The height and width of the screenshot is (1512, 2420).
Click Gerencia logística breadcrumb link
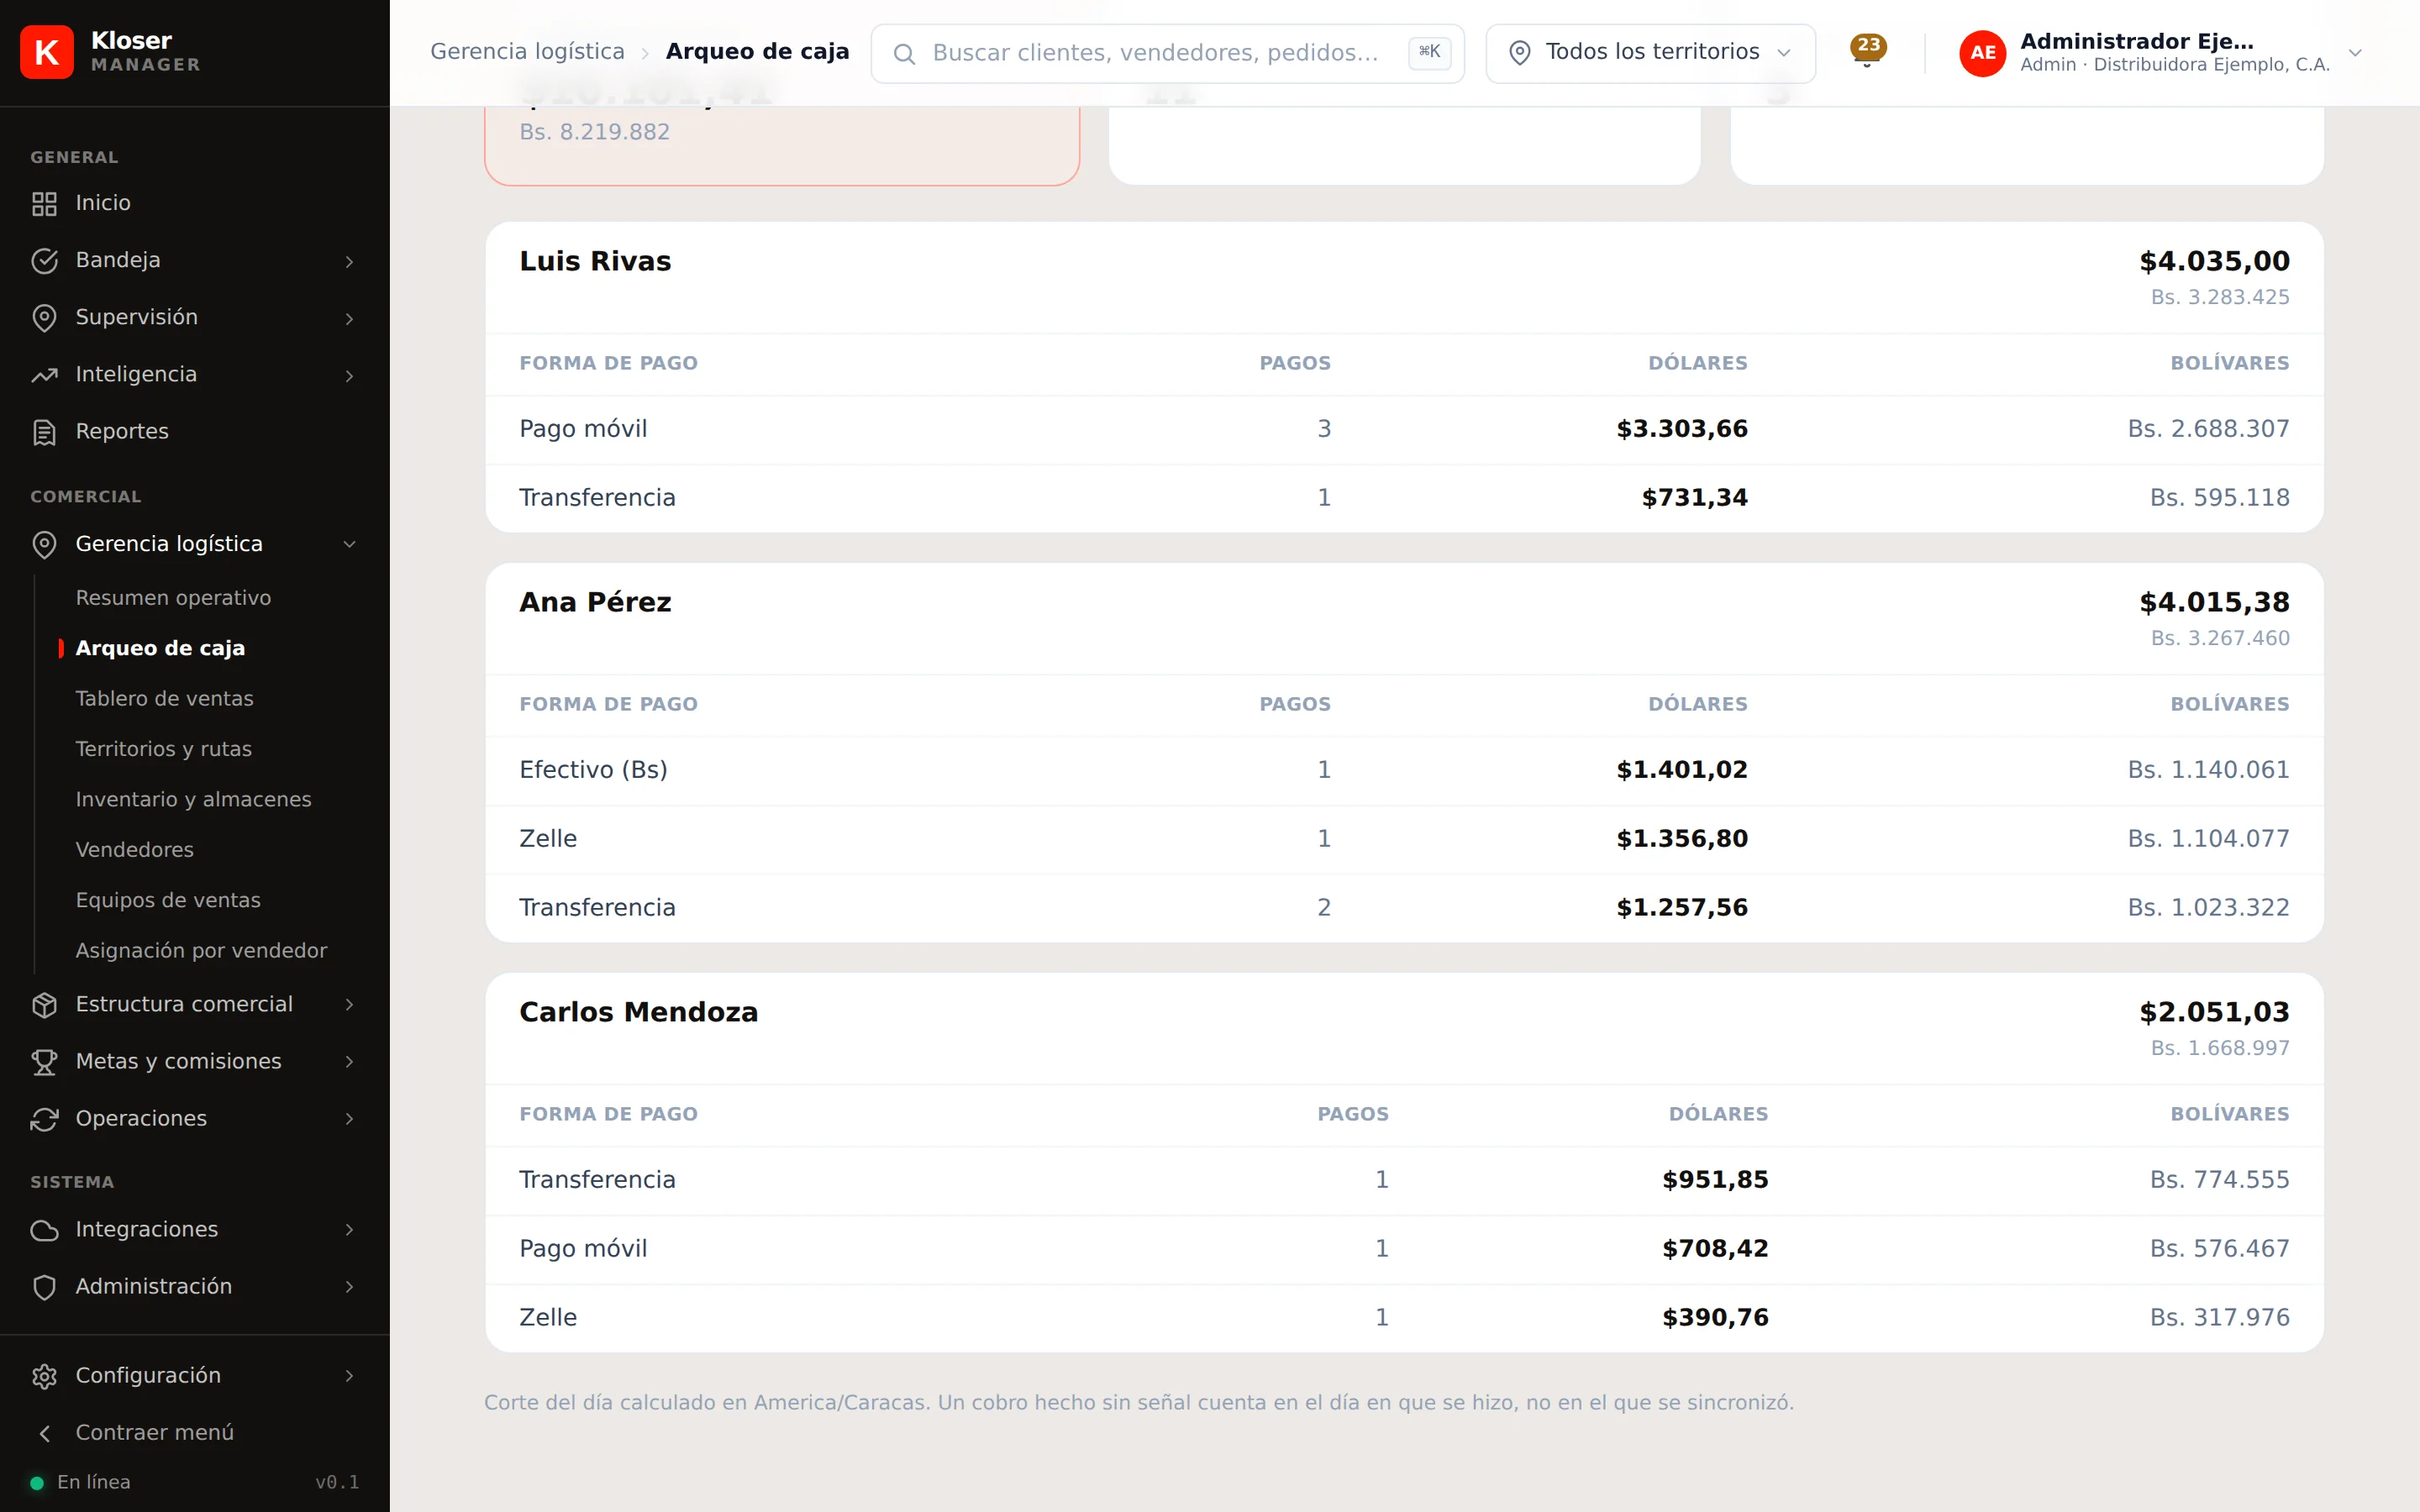(527, 51)
